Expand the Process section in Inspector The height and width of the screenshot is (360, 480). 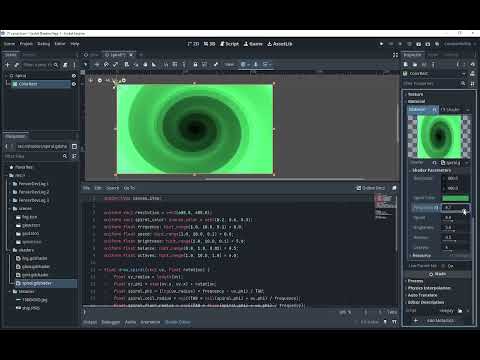coord(415,281)
